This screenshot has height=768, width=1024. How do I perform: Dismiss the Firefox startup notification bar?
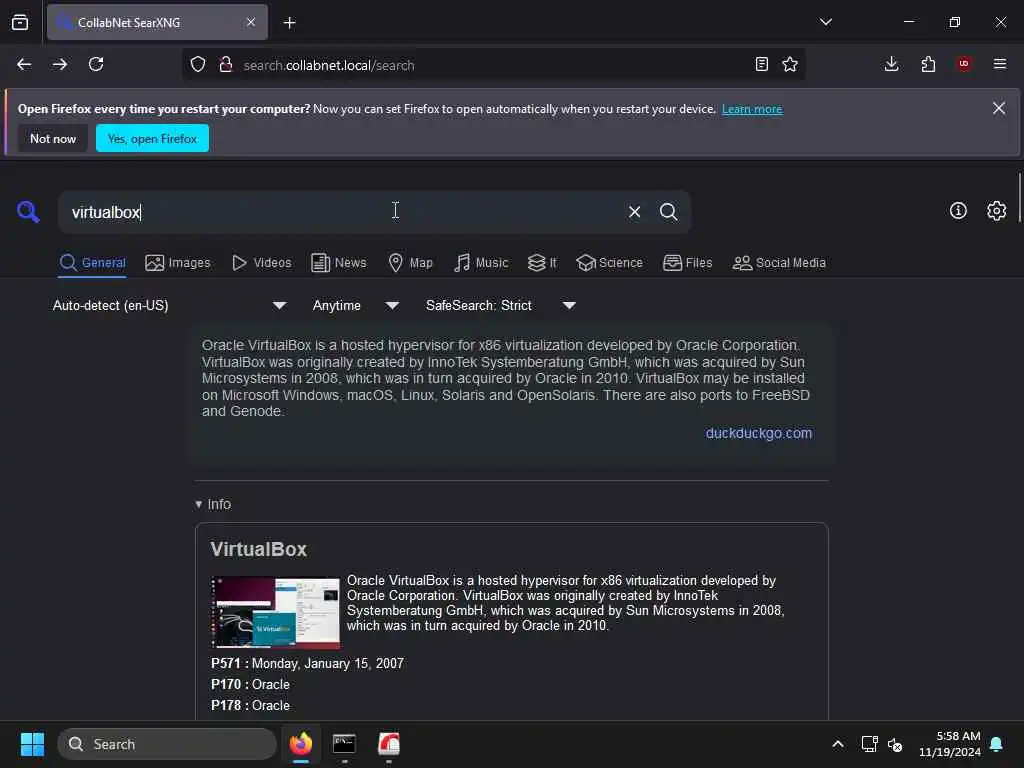coord(999,108)
